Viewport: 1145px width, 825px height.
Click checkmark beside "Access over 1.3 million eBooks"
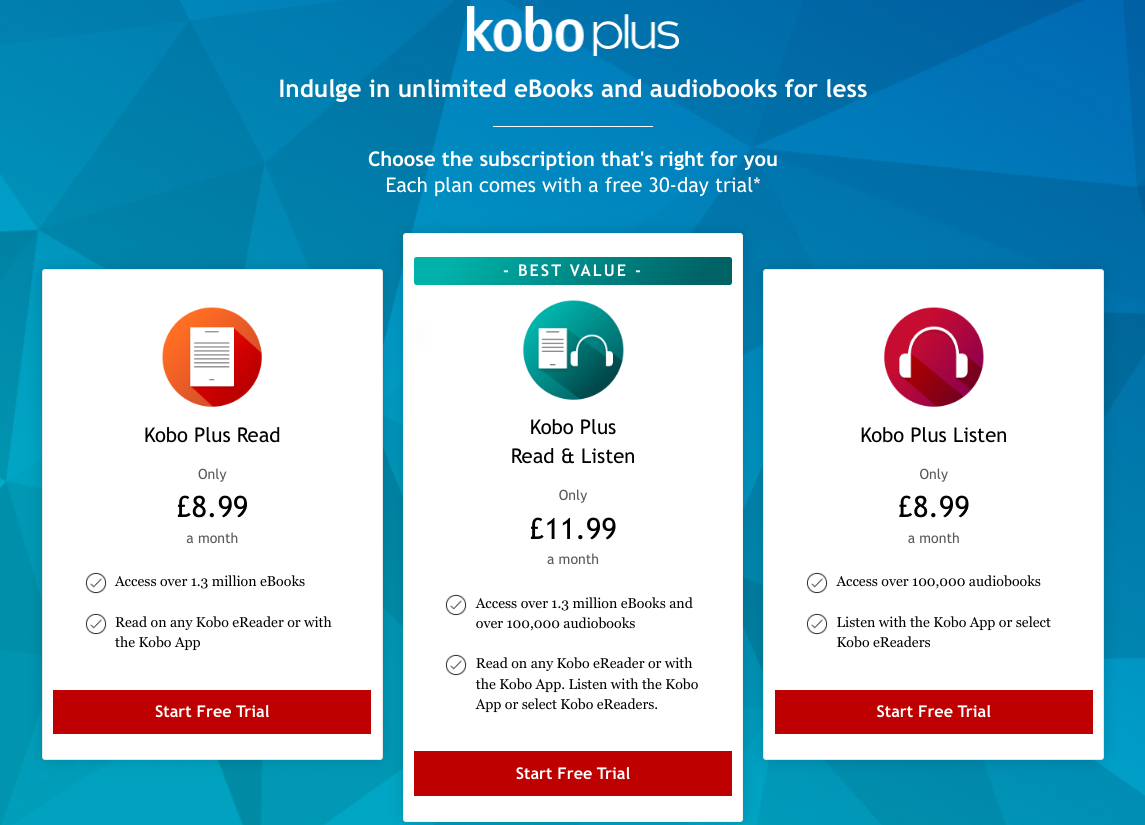pyautogui.click(x=96, y=582)
